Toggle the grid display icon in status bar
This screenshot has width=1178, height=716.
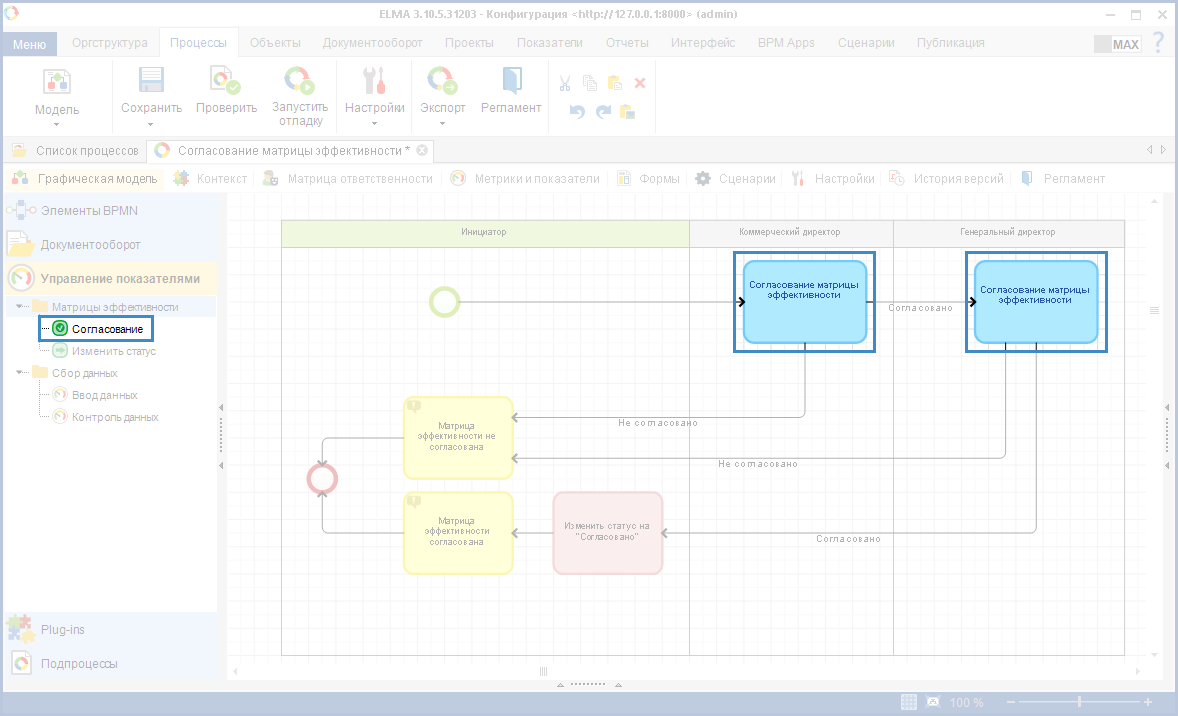pyautogui.click(x=909, y=702)
